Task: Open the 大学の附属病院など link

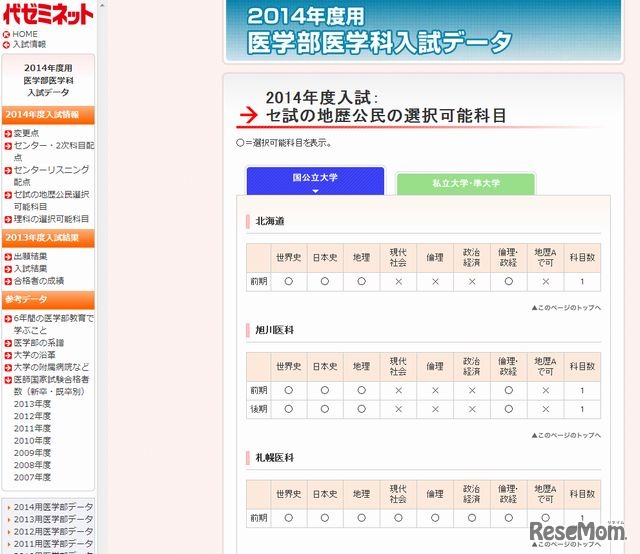Action: tap(51, 367)
